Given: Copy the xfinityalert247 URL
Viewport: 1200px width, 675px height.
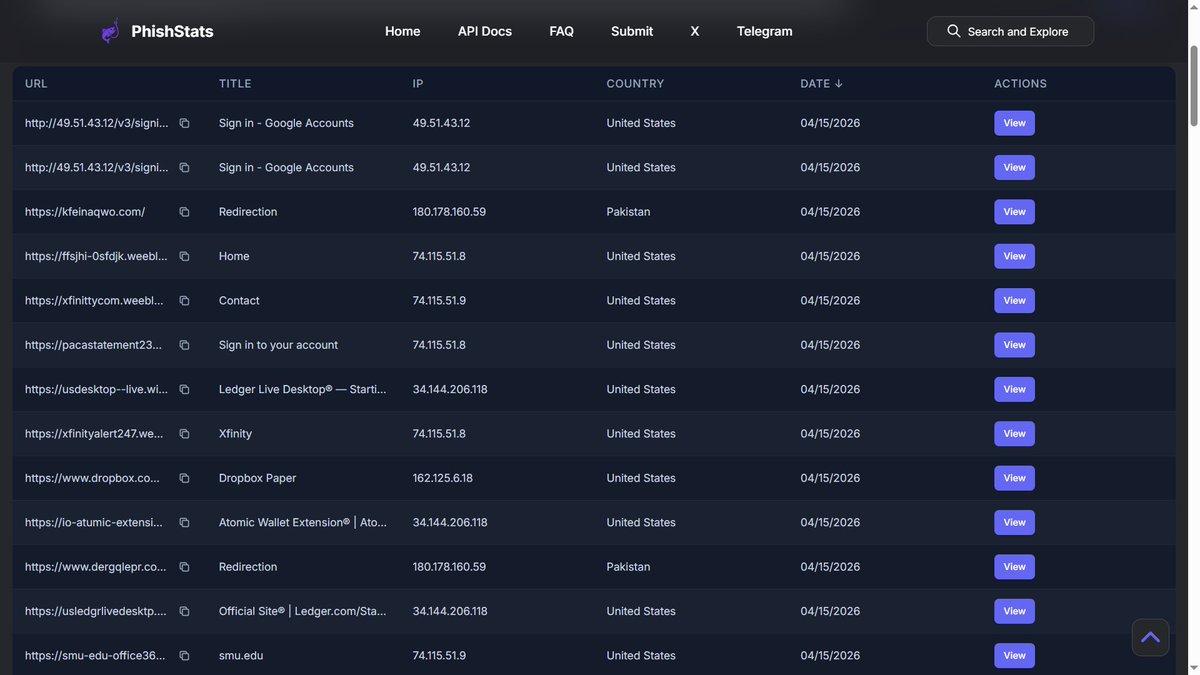Looking at the screenshot, I should point(184,434).
